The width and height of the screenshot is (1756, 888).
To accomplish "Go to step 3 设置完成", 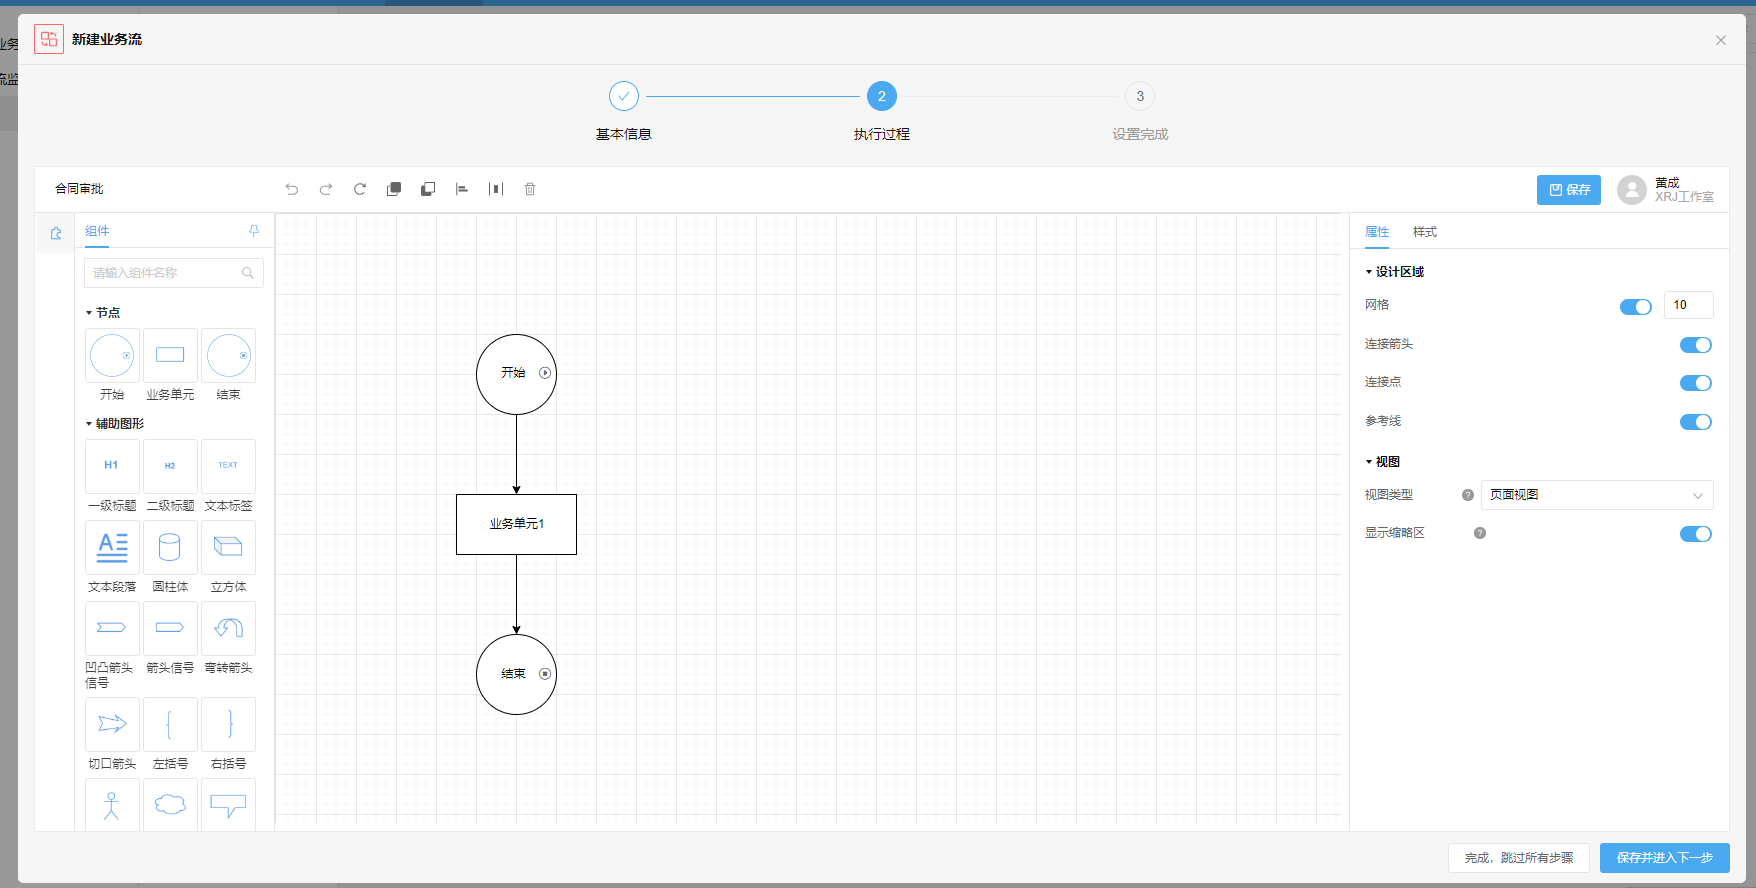I will [x=1140, y=96].
